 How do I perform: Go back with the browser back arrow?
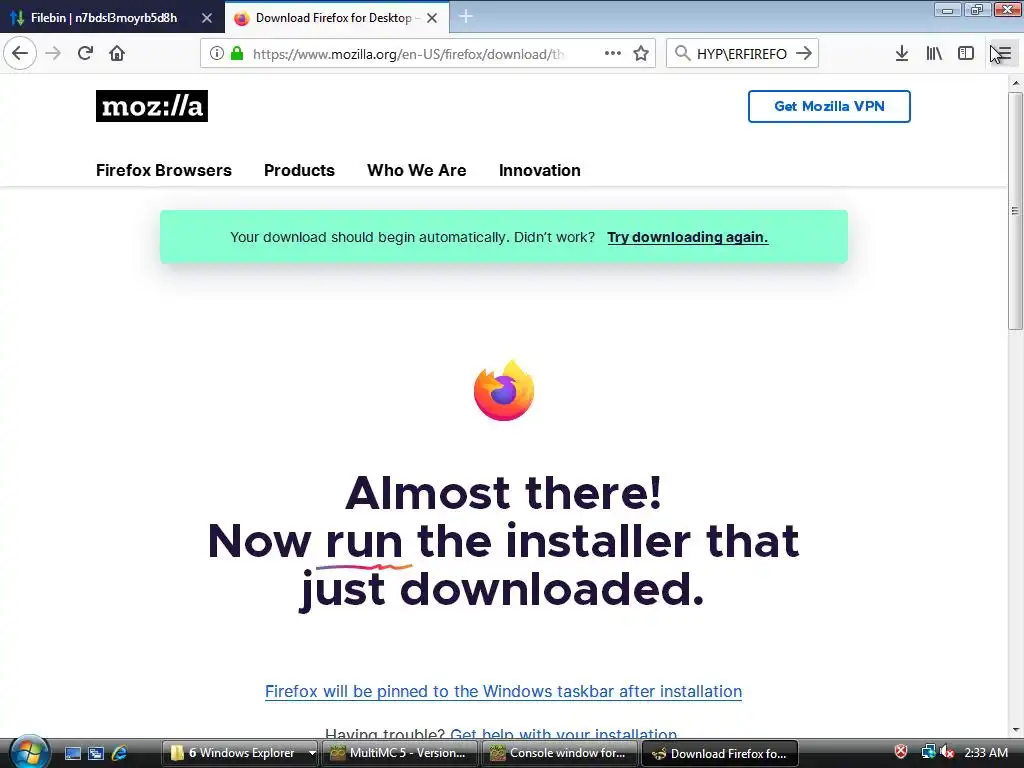(20, 53)
